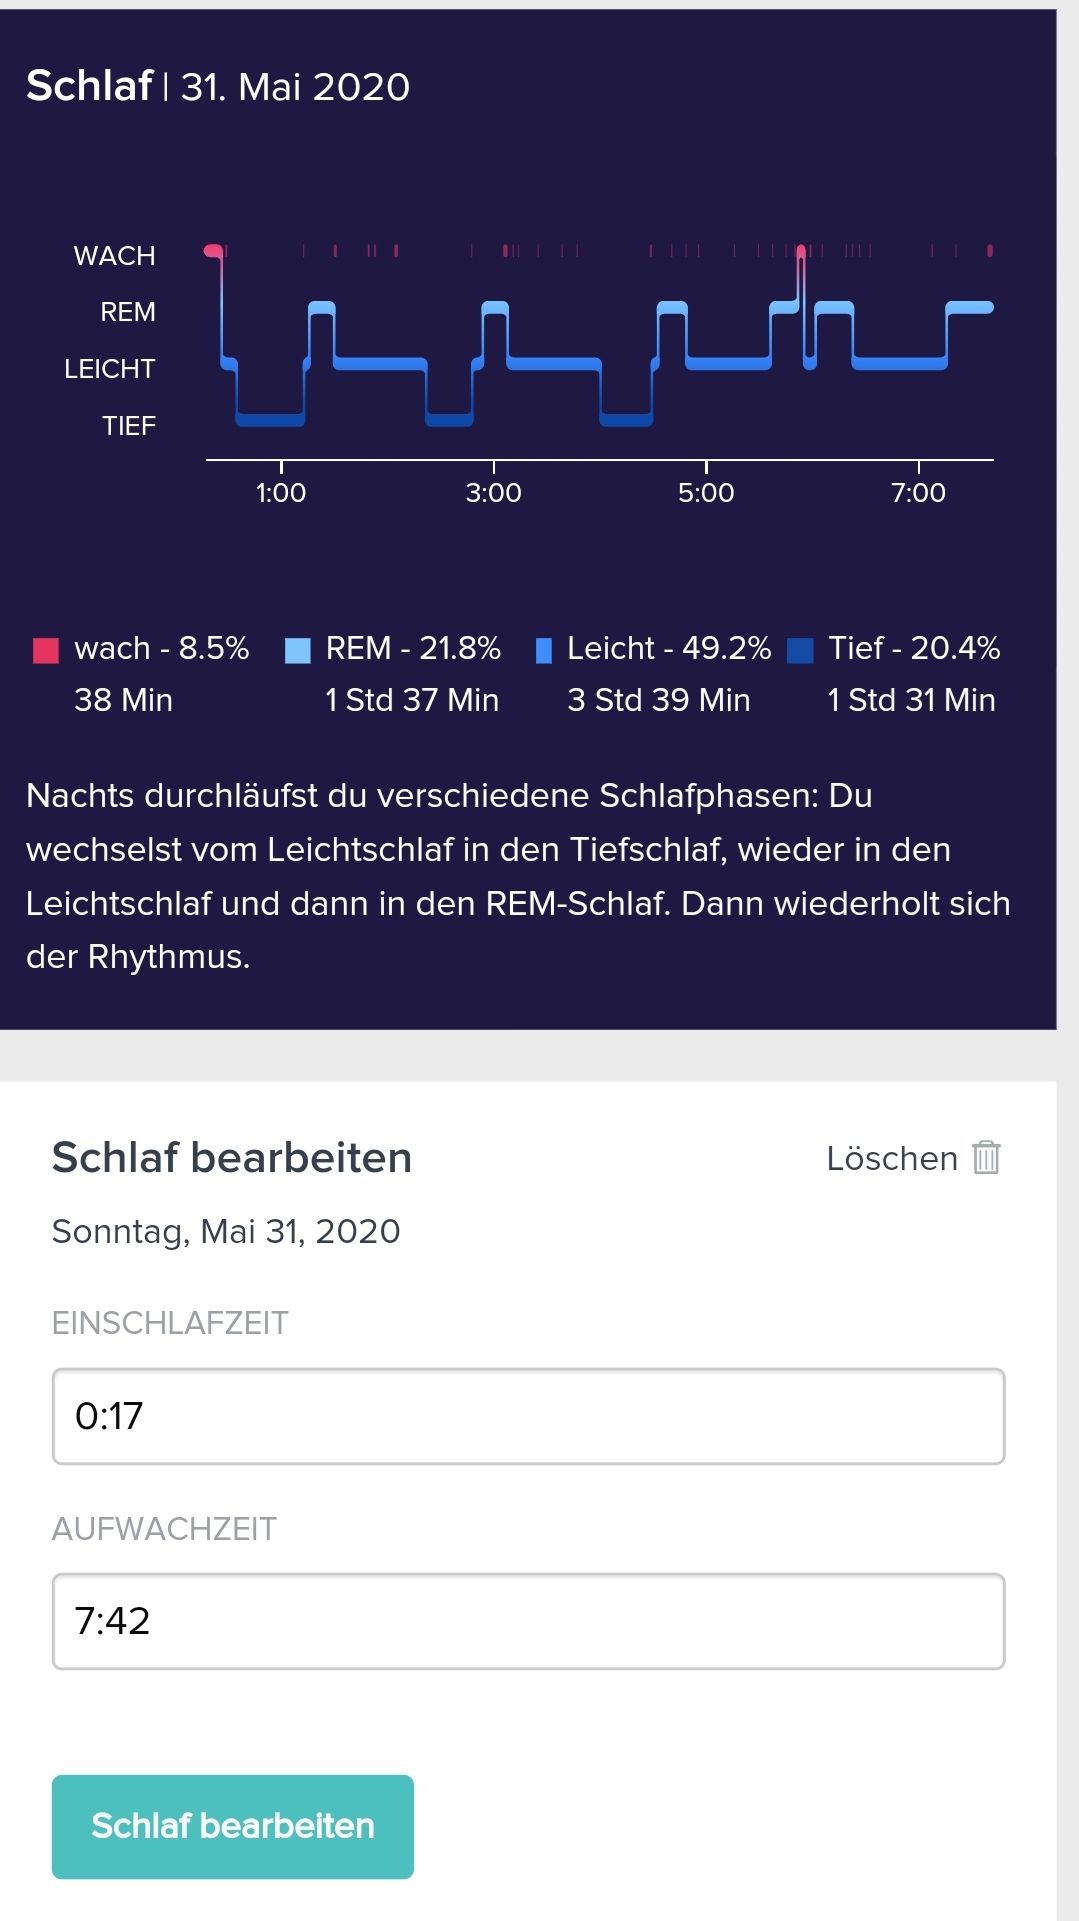Click the WACH axis label
This screenshot has height=1921, width=1079.
point(115,256)
